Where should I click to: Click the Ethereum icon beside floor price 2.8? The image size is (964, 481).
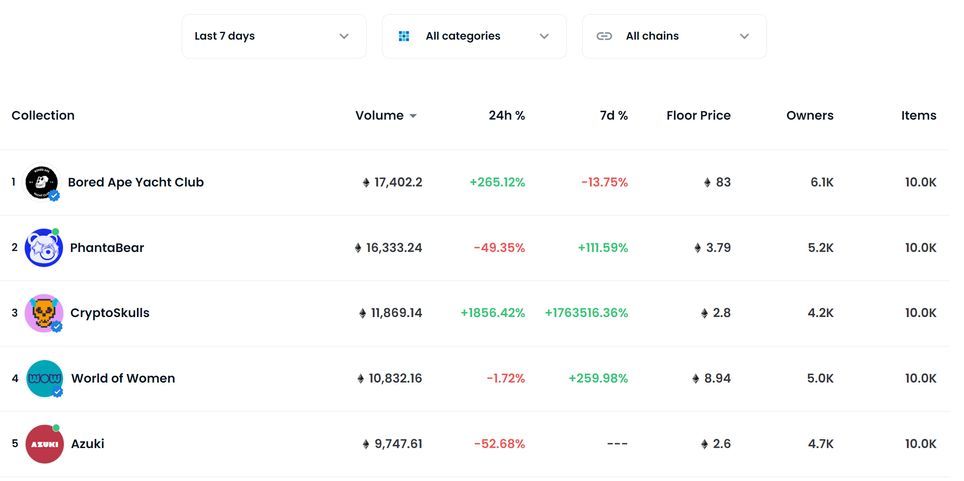pyautogui.click(x=705, y=313)
